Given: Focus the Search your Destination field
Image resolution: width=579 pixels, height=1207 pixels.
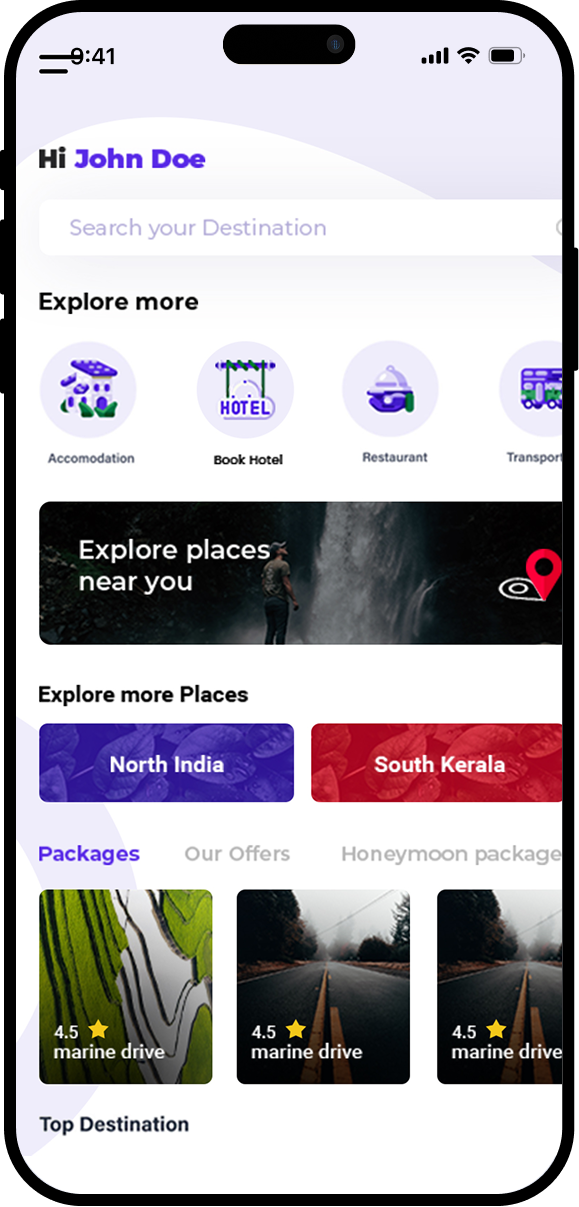Looking at the screenshot, I should click(x=301, y=228).
